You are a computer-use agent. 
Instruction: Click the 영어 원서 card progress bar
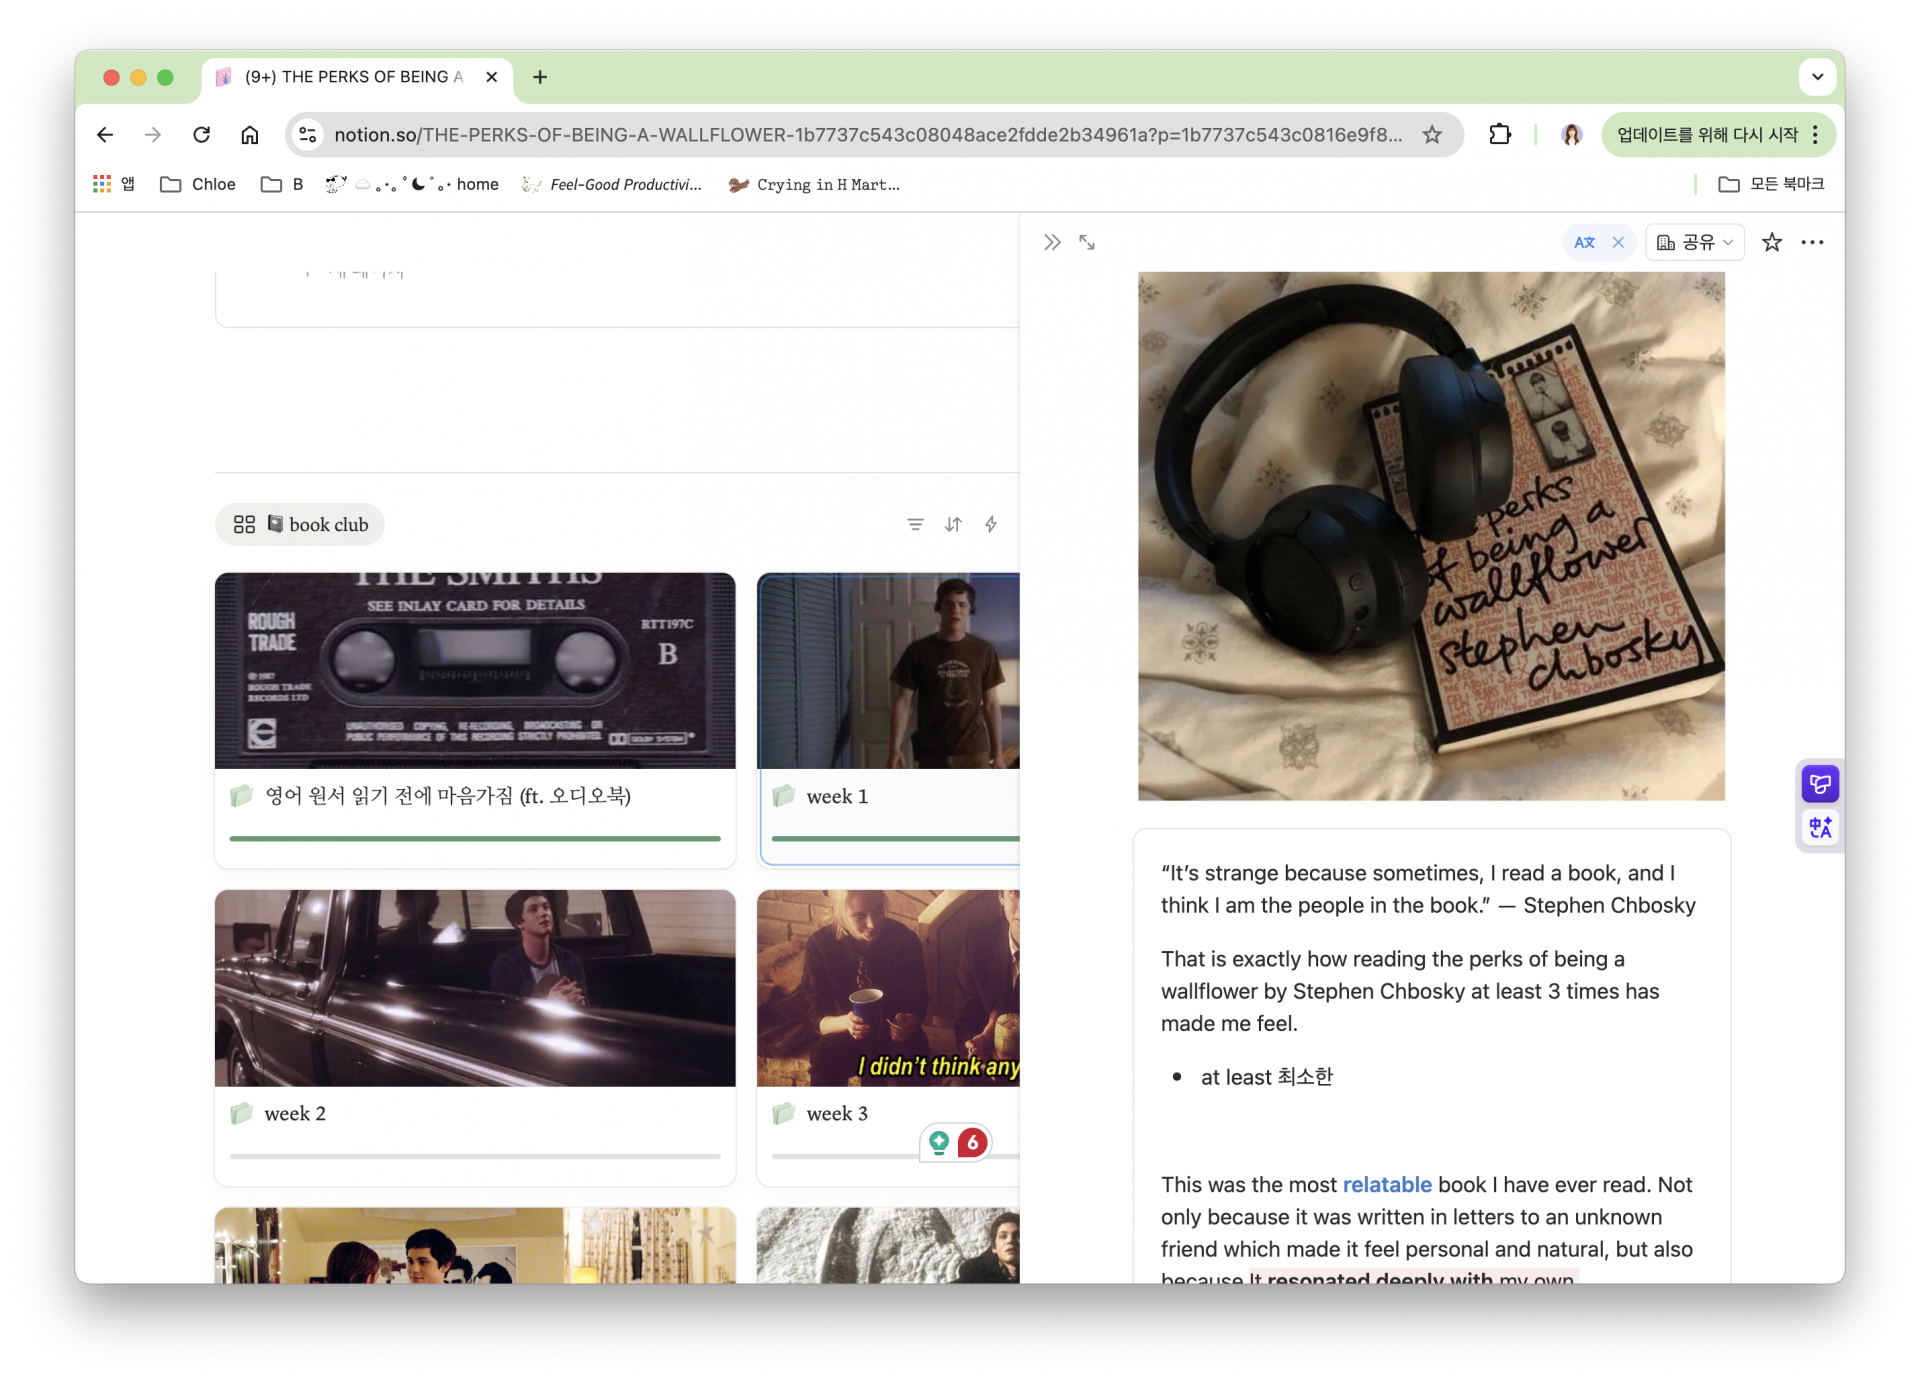(x=475, y=839)
